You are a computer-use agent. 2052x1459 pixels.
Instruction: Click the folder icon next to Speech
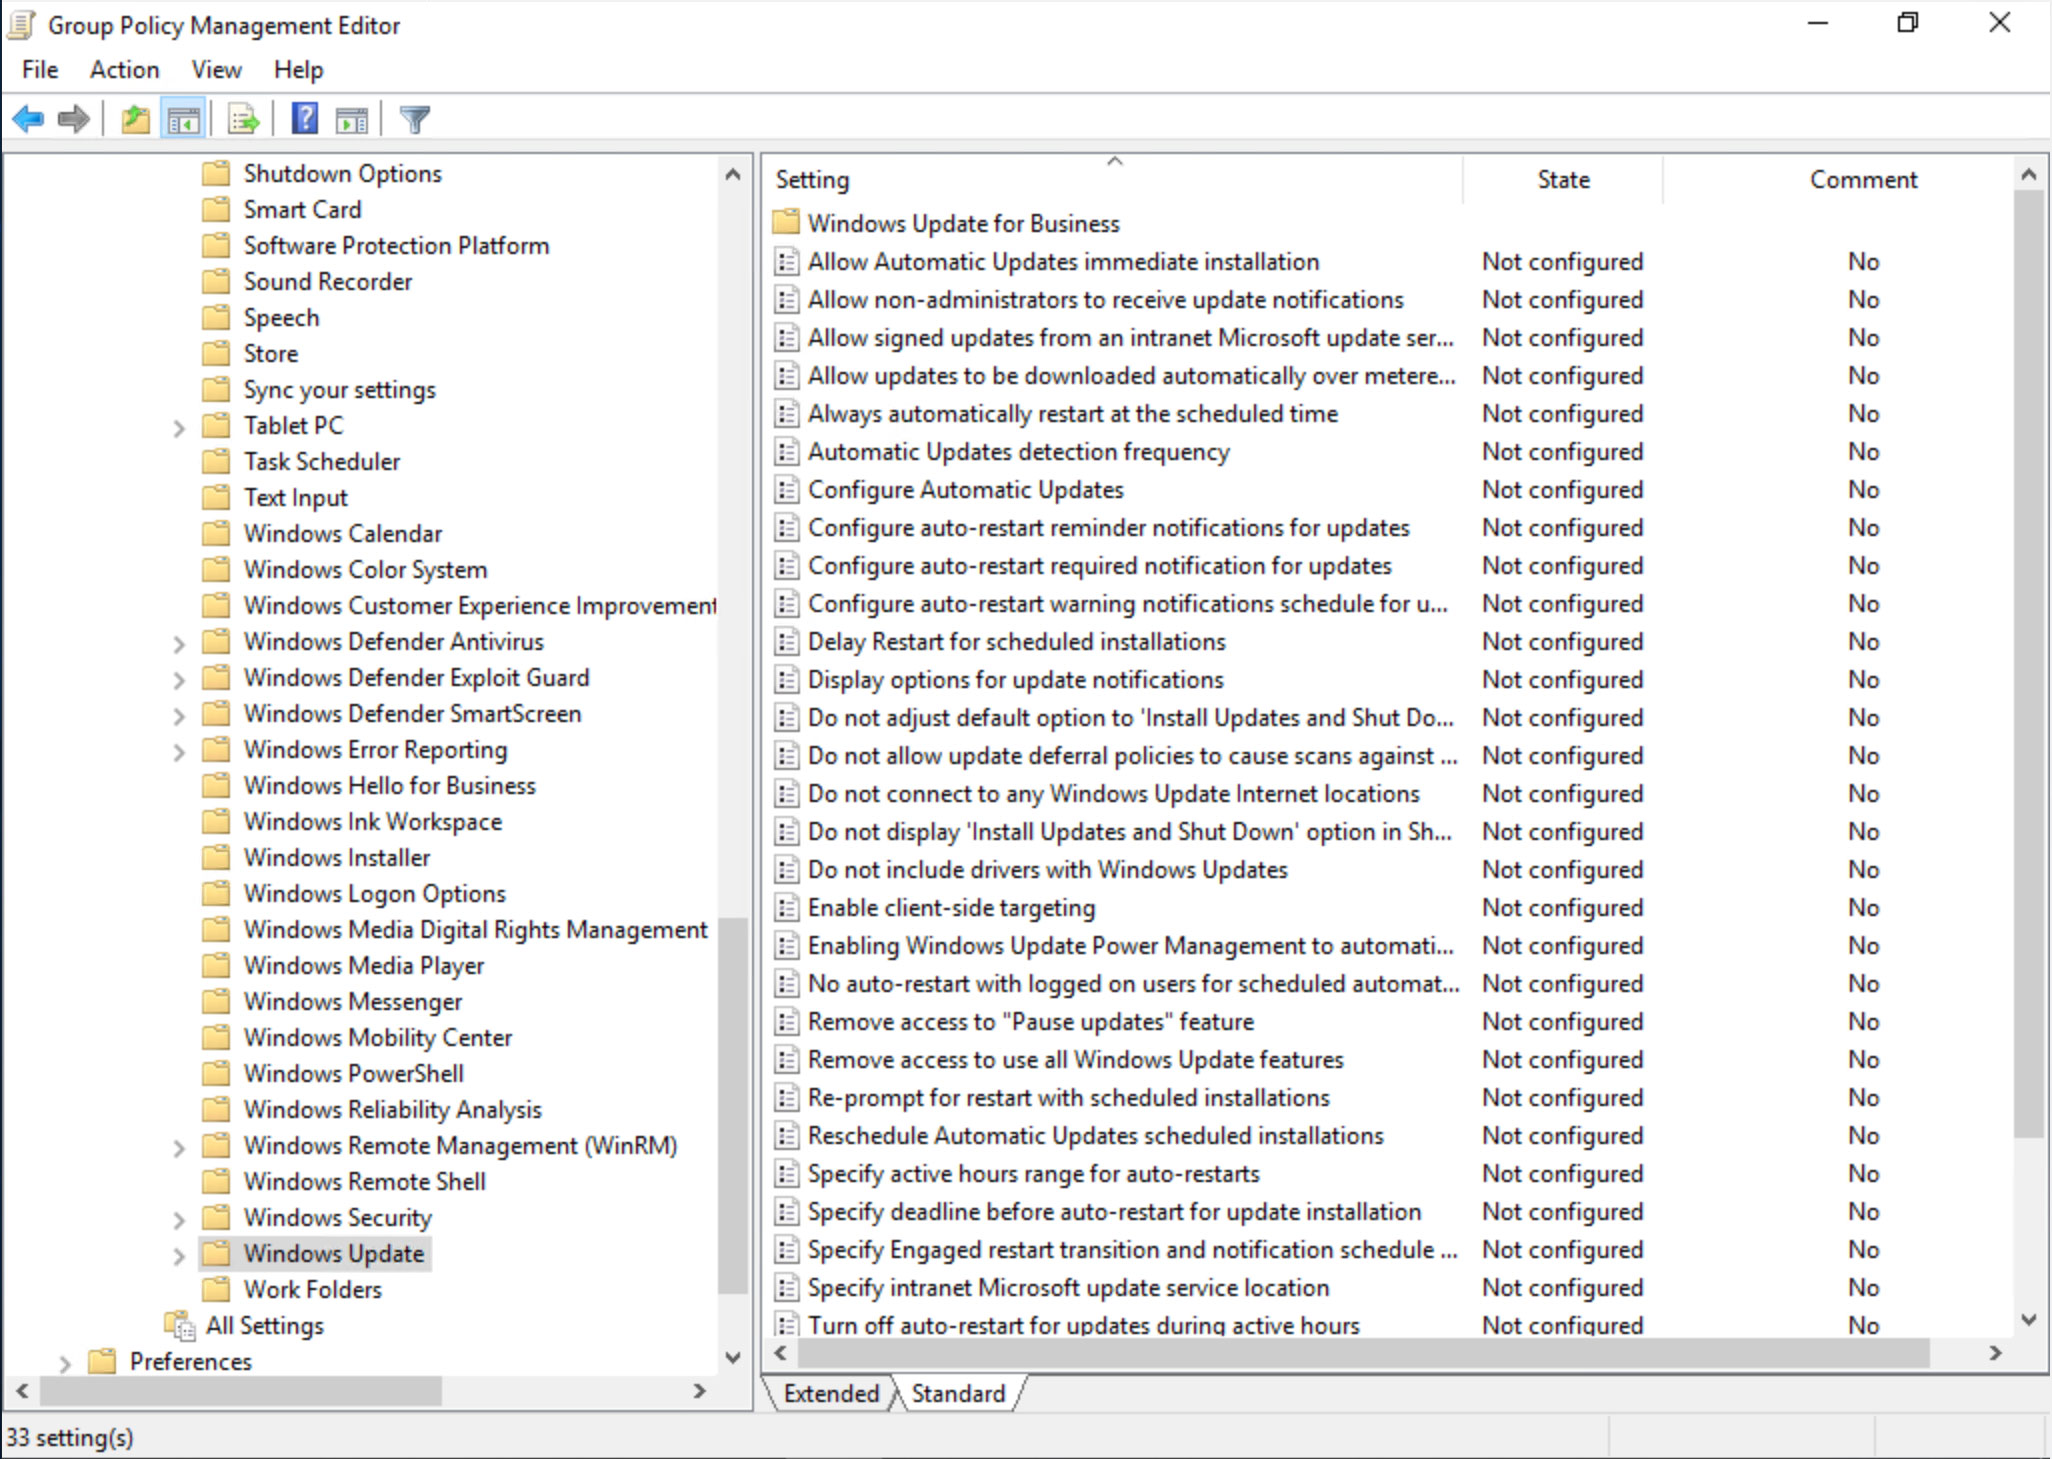[216, 317]
